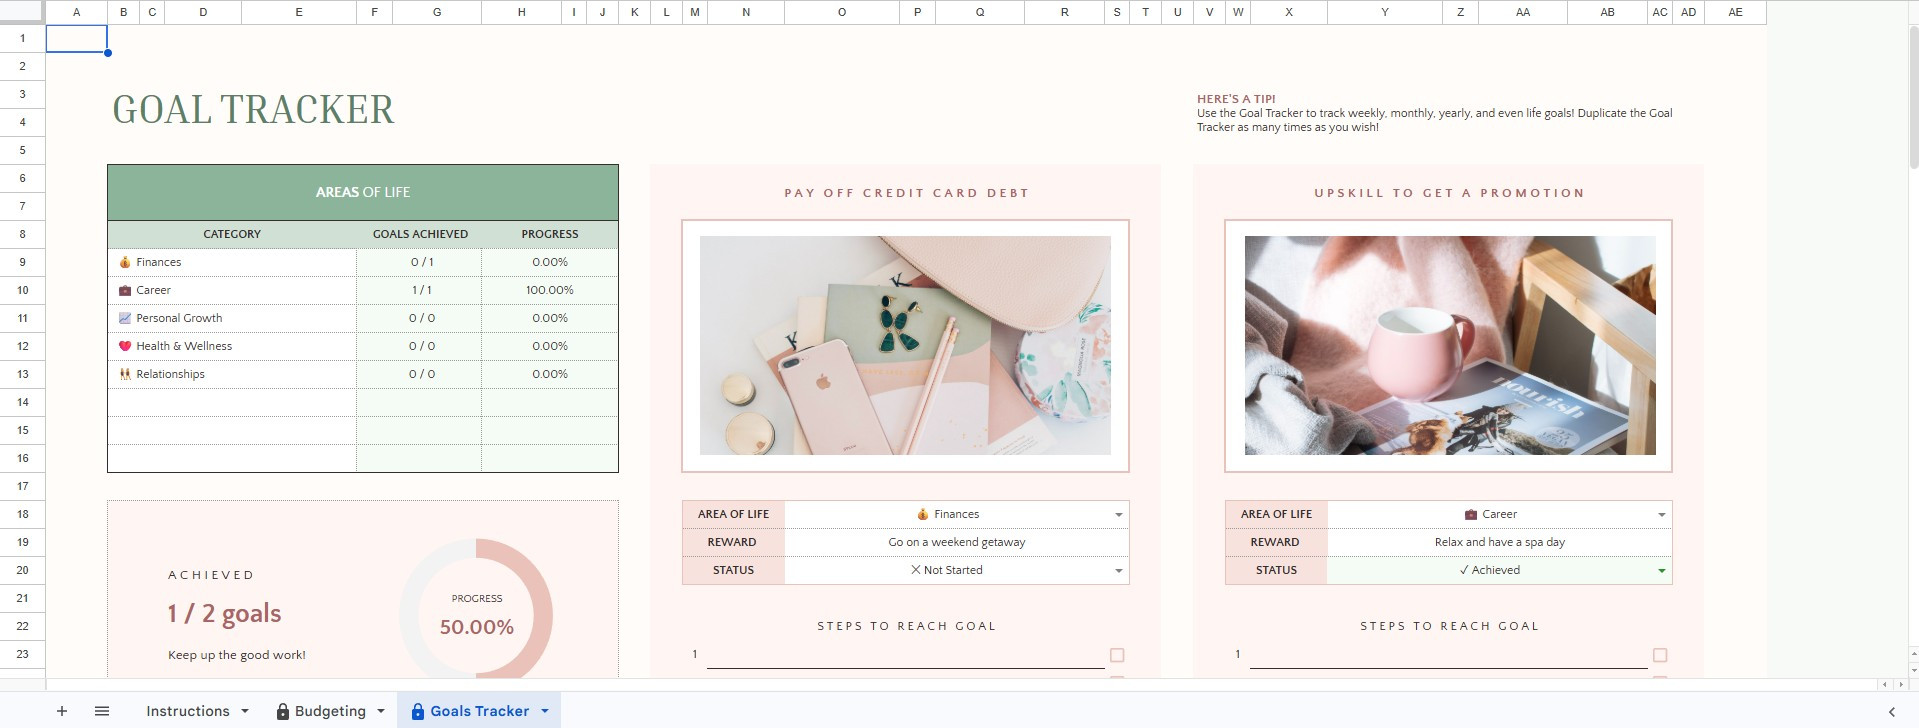The image size is (1919, 728).
Task: Open the Not Started status dropdown
Action: [x=1118, y=571]
